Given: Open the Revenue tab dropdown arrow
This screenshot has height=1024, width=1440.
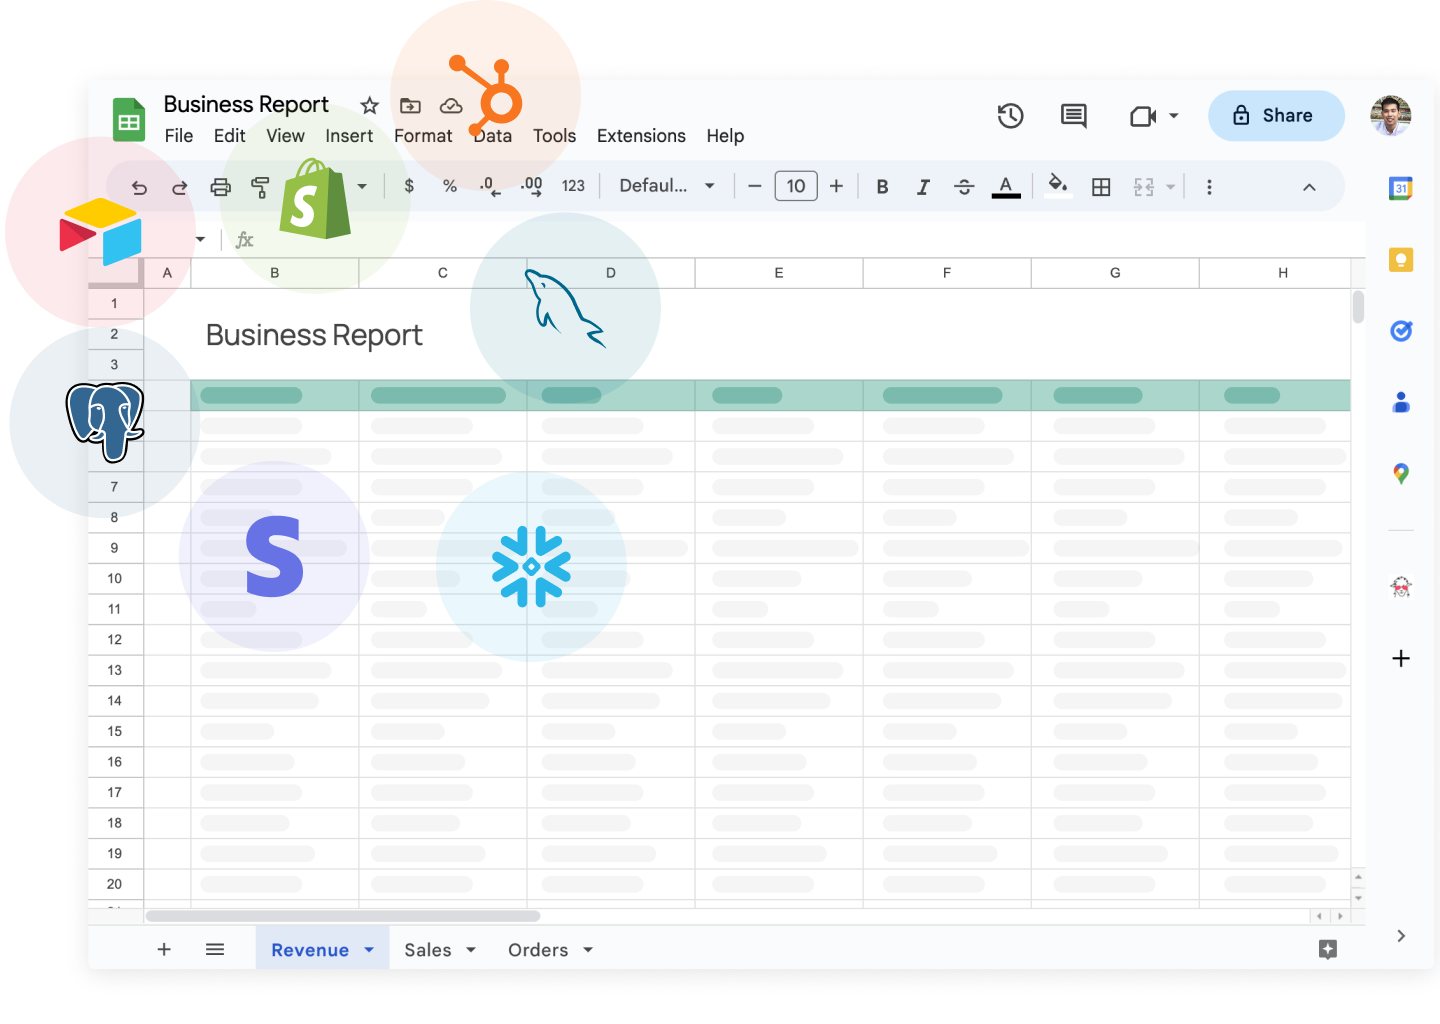Looking at the screenshot, I should (369, 950).
